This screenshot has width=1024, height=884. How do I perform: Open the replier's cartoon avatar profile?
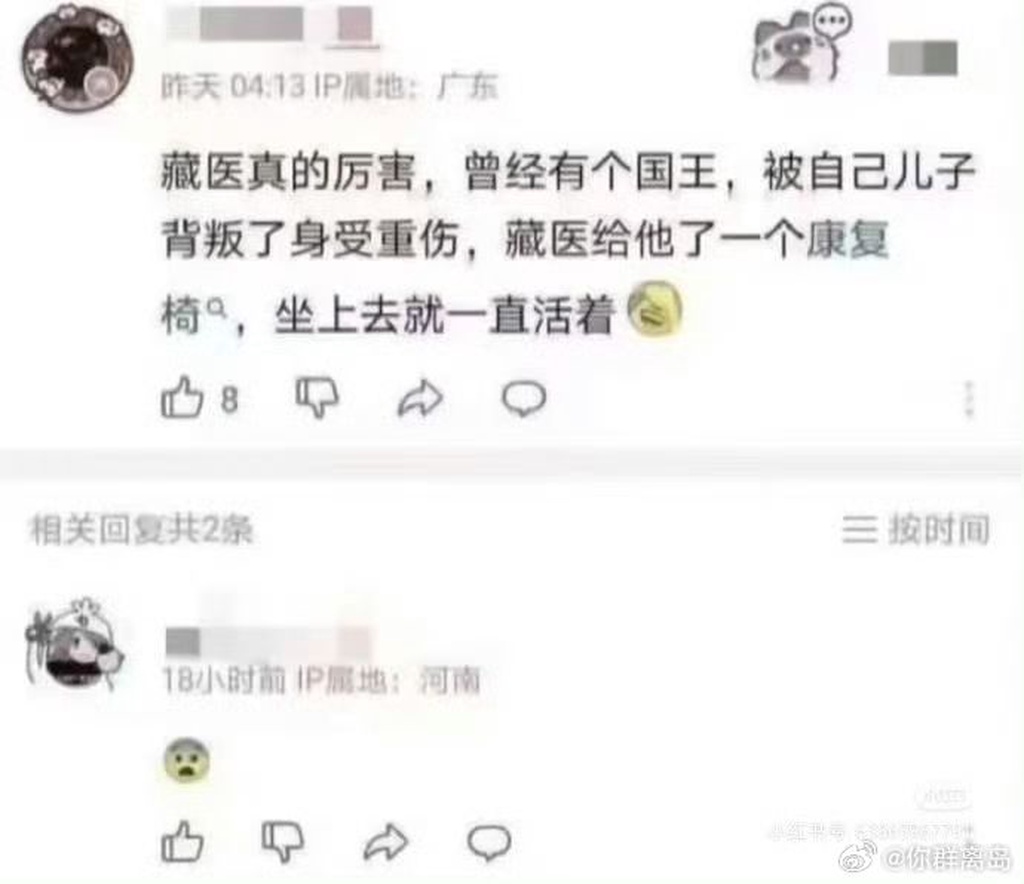point(74,645)
